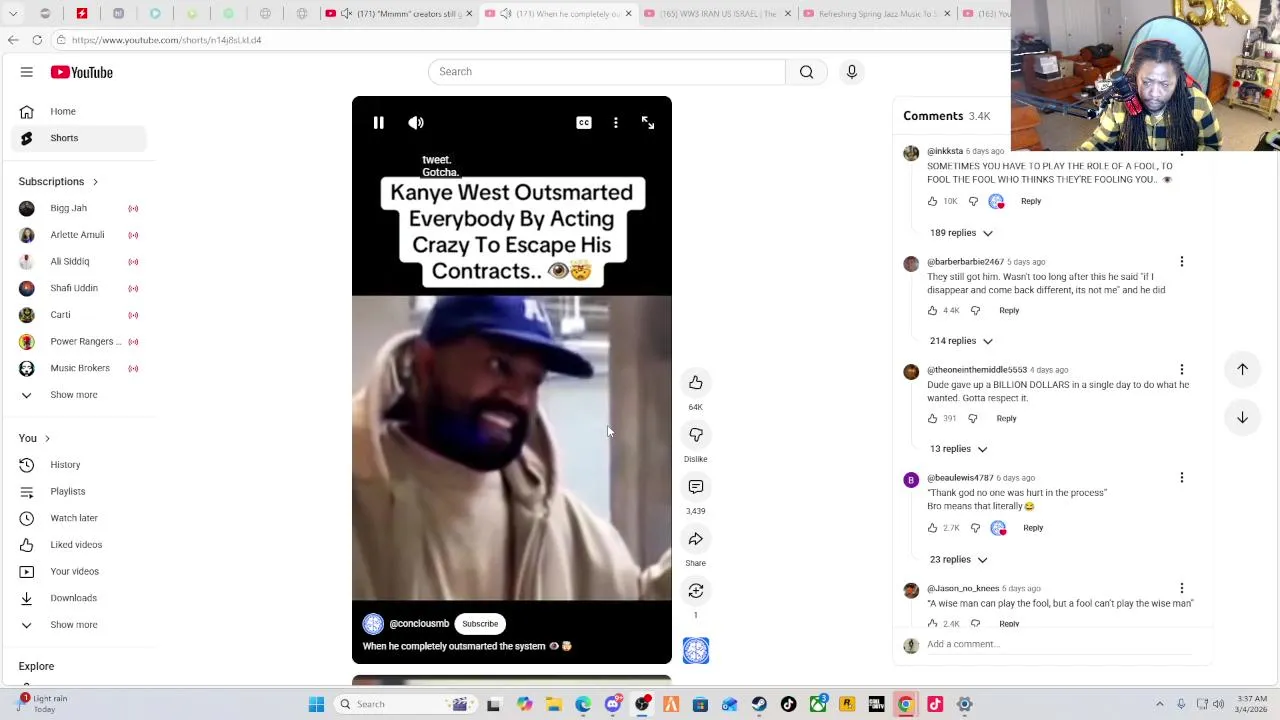Go to previous Short with up arrow

pyautogui.click(x=1242, y=369)
